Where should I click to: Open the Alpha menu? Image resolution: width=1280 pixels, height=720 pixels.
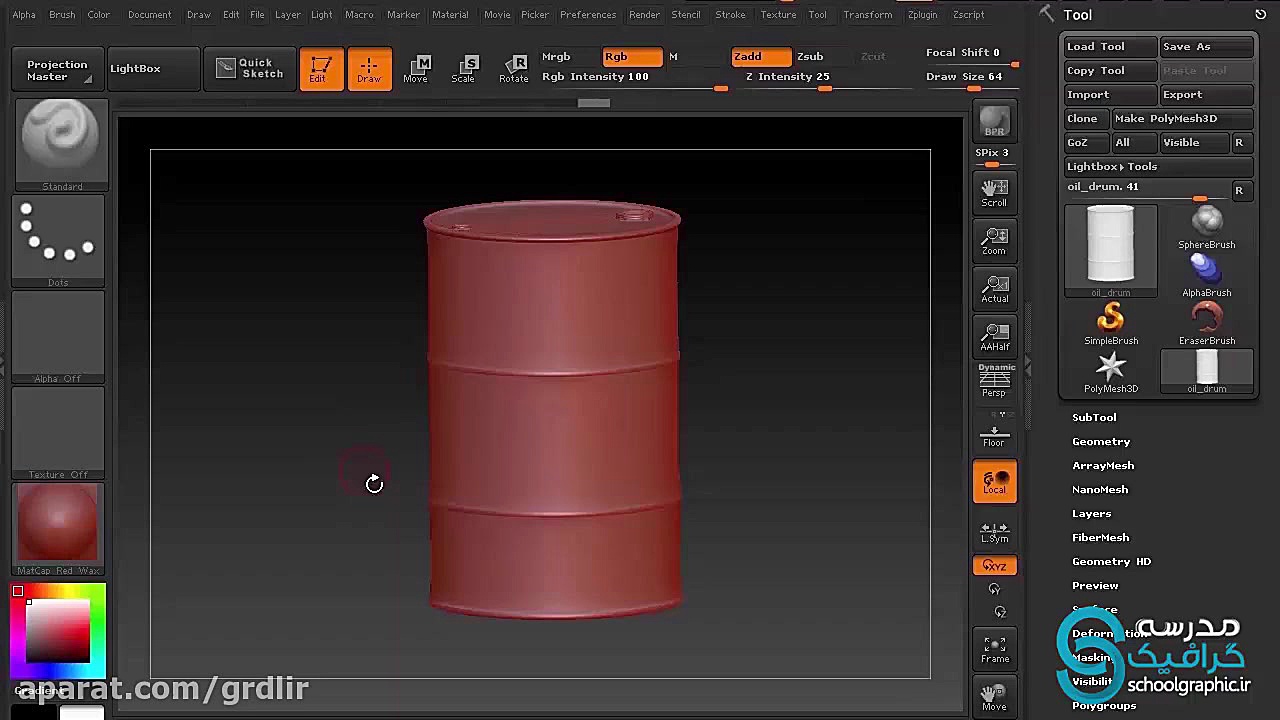coord(24,15)
